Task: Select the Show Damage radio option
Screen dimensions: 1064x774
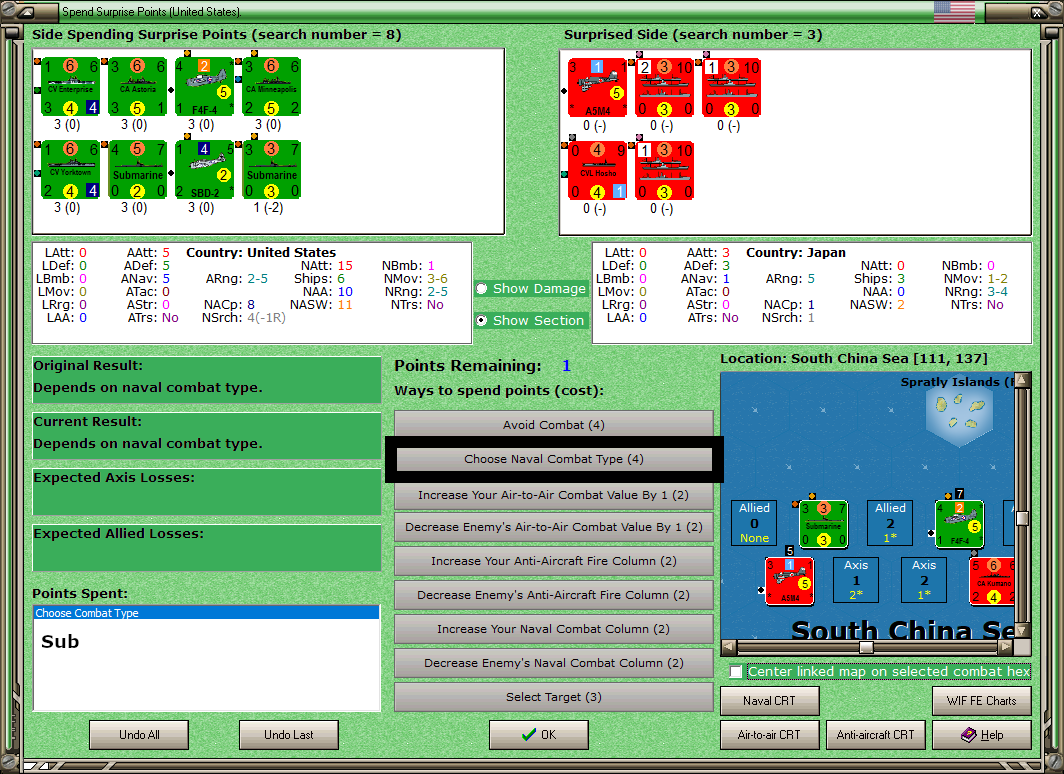Action: (530, 288)
